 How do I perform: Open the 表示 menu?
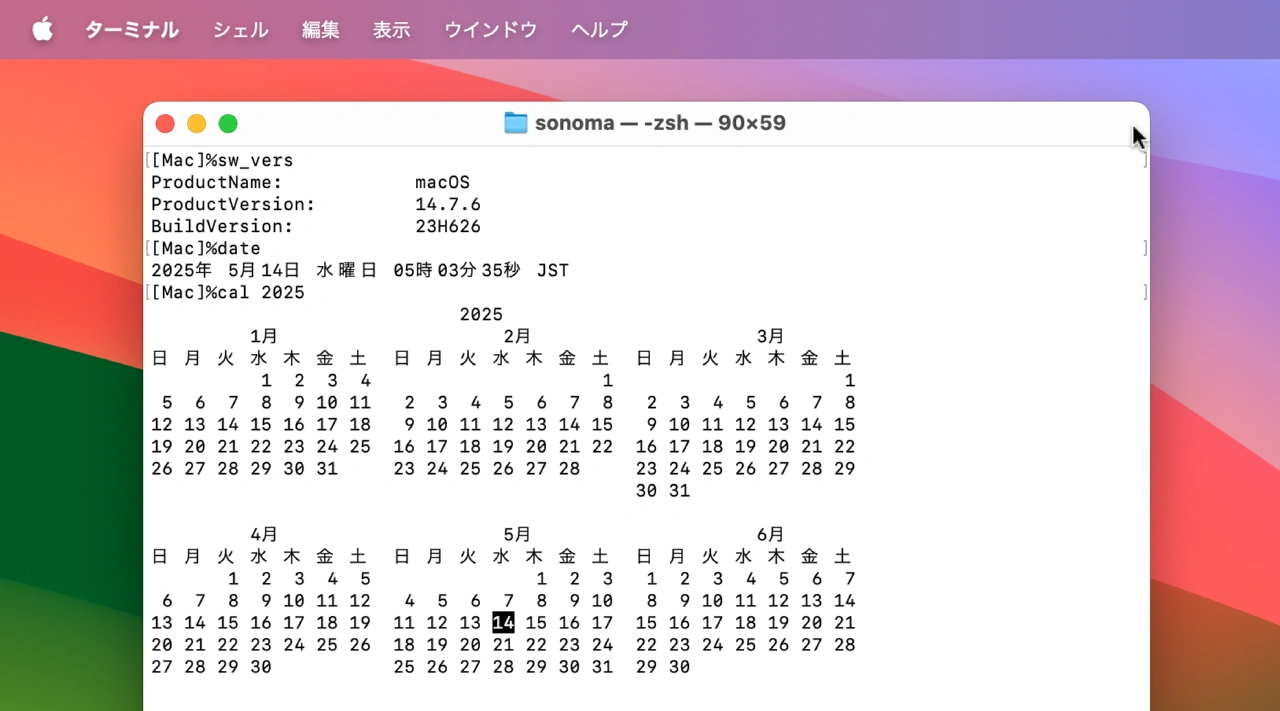pos(391,29)
